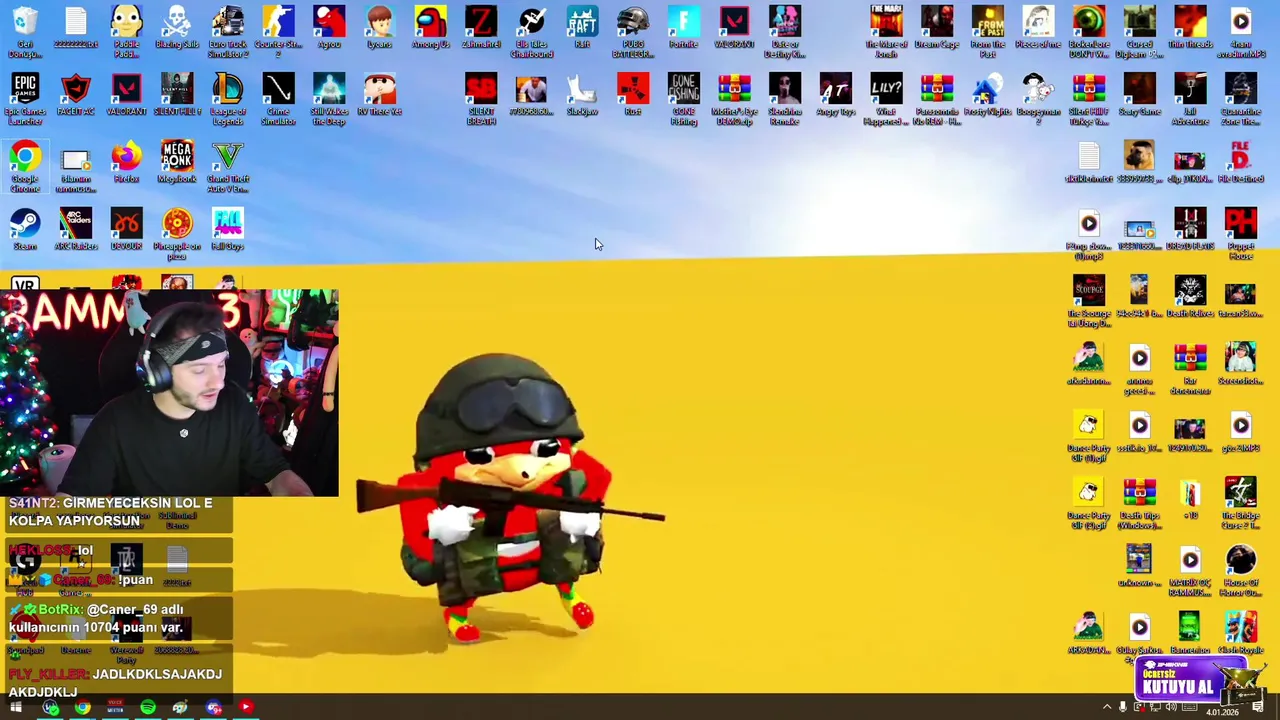Viewport: 1280px width, 720px height.
Task: Open File Destined shortcut
Action: pos(1241,163)
